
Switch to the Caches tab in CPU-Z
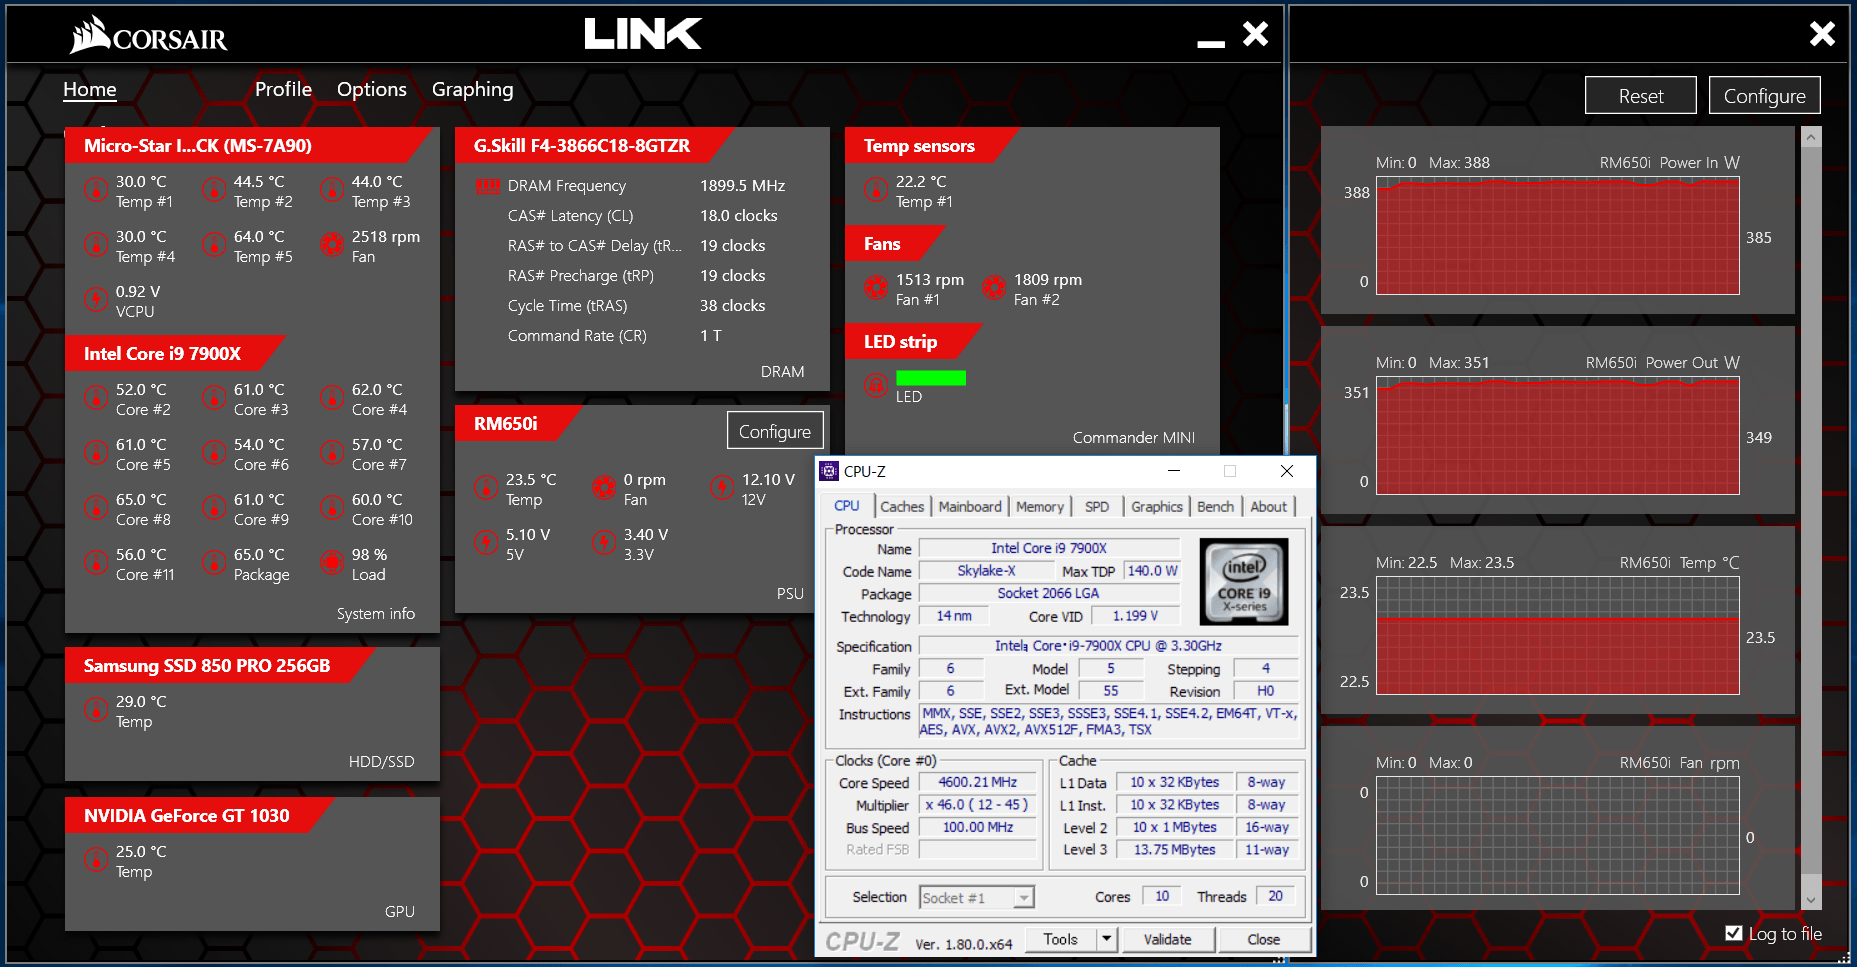click(x=902, y=507)
